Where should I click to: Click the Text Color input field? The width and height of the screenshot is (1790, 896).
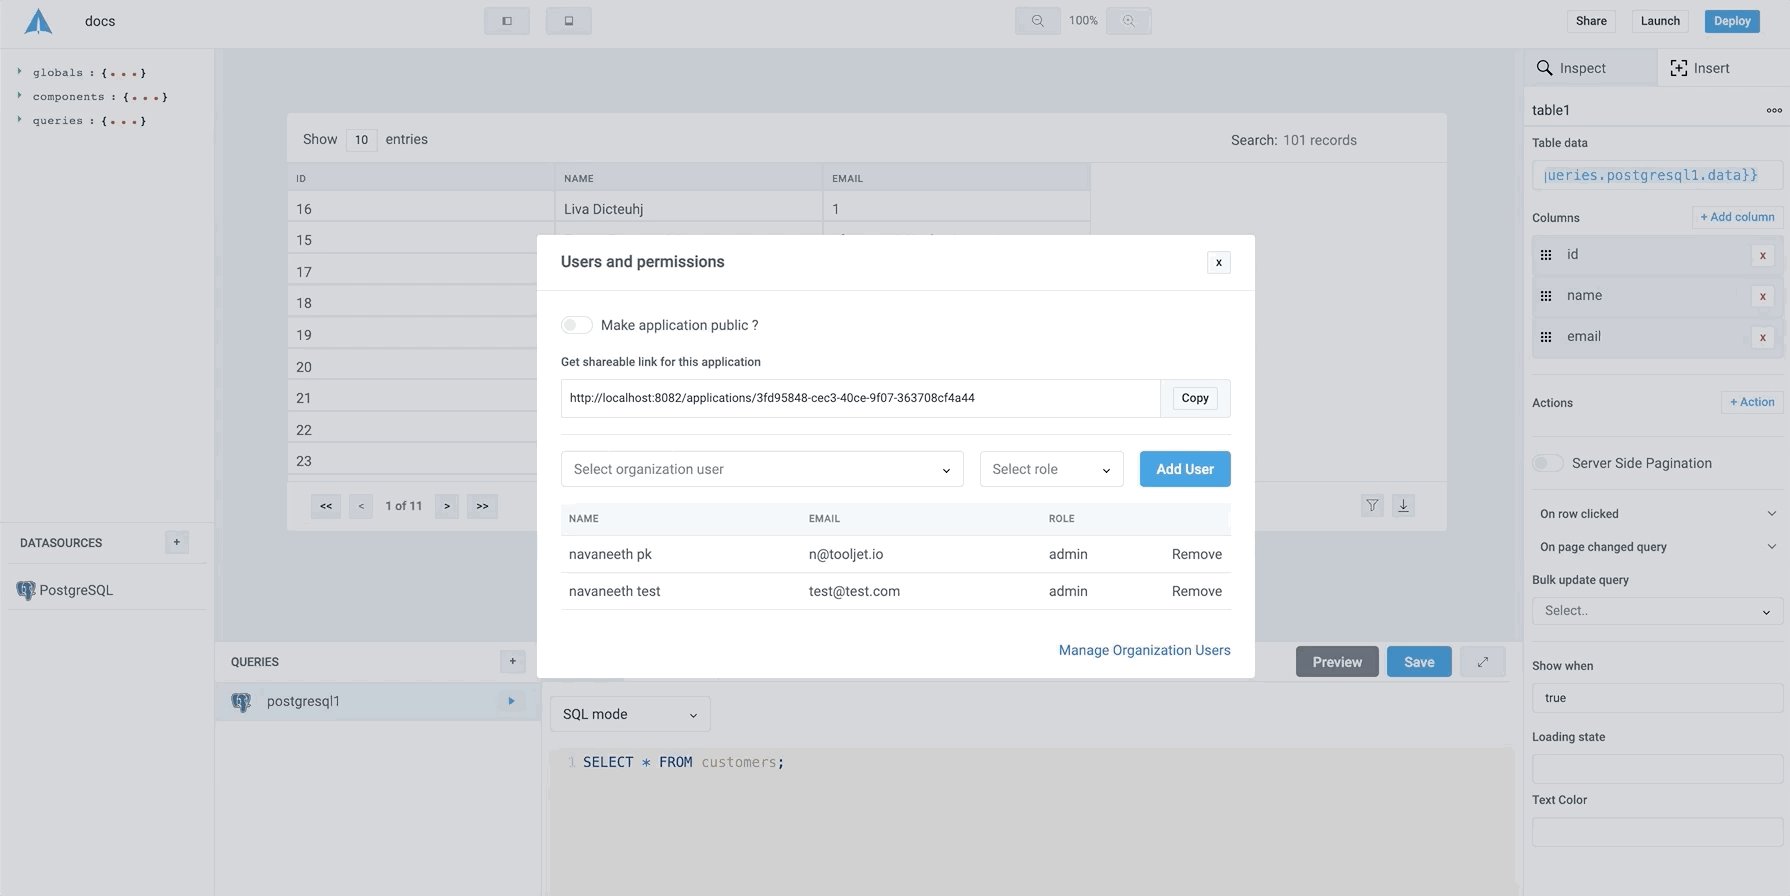tap(1656, 832)
